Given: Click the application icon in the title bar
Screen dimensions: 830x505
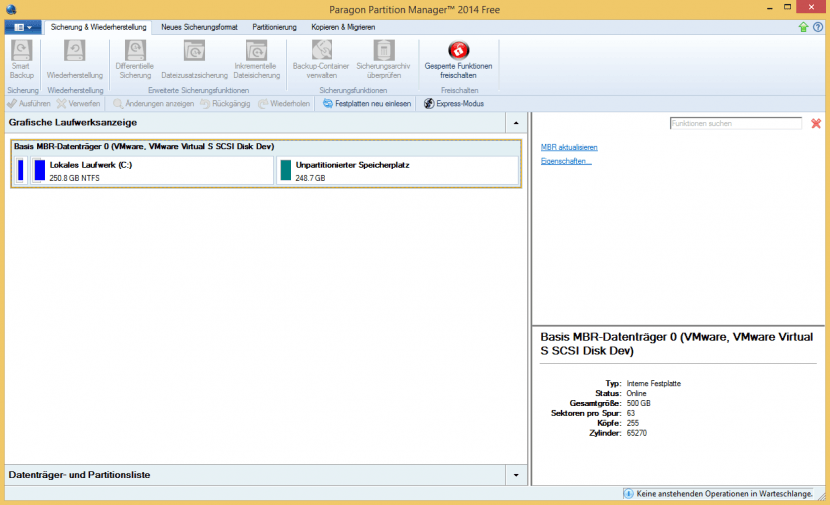Looking at the screenshot, I should point(11,9).
